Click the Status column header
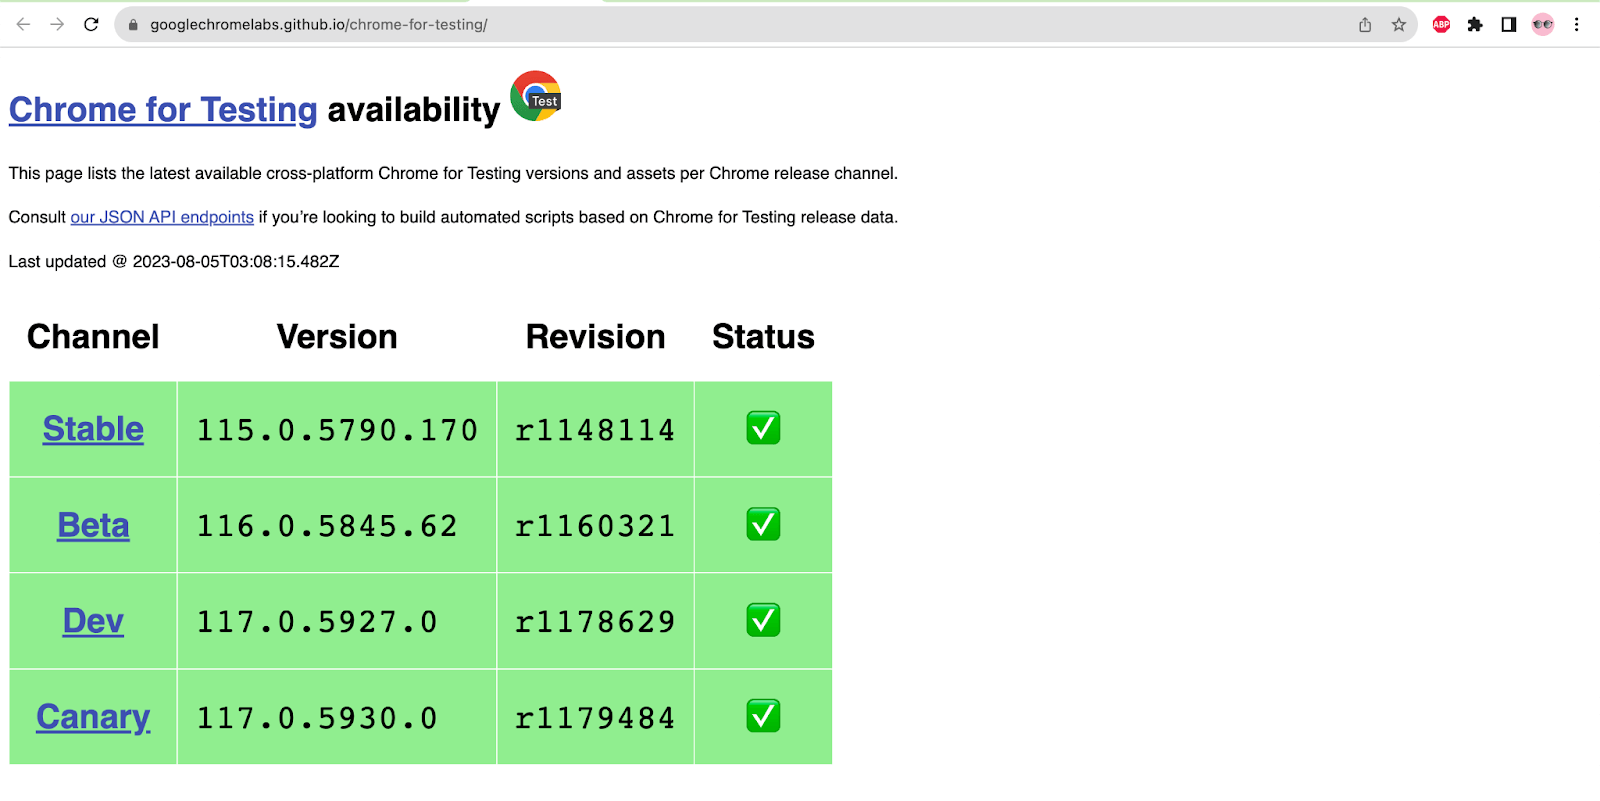Image resolution: width=1600 pixels, height=801 pixels. tap(763, 337)
